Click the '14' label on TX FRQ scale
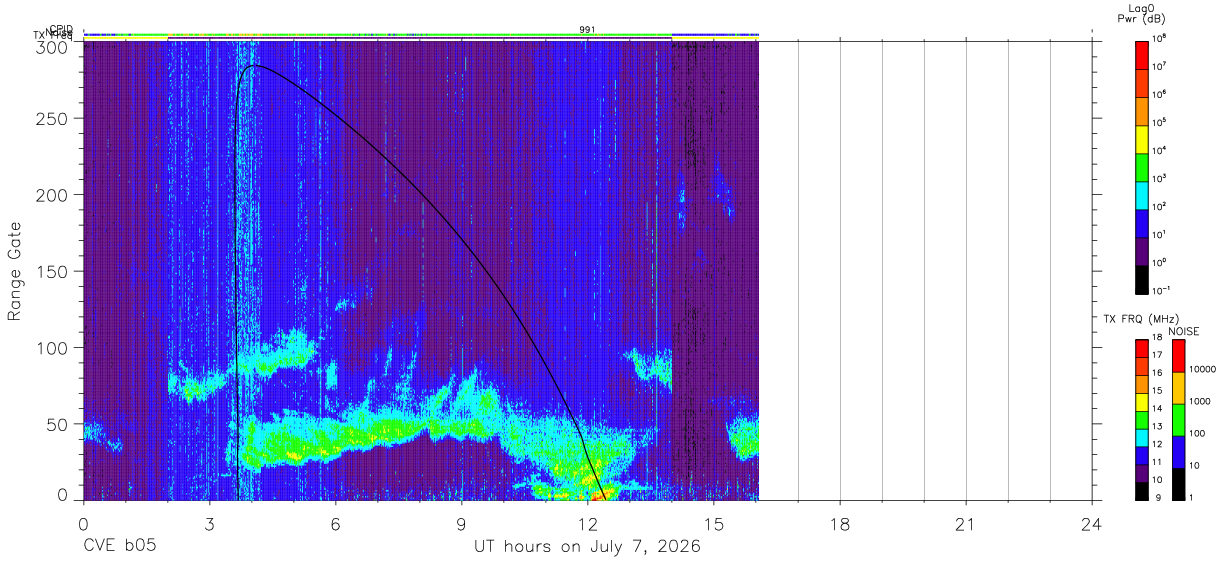The width and height of the screenshot is (1228, 567). [x=1159, y=411]
